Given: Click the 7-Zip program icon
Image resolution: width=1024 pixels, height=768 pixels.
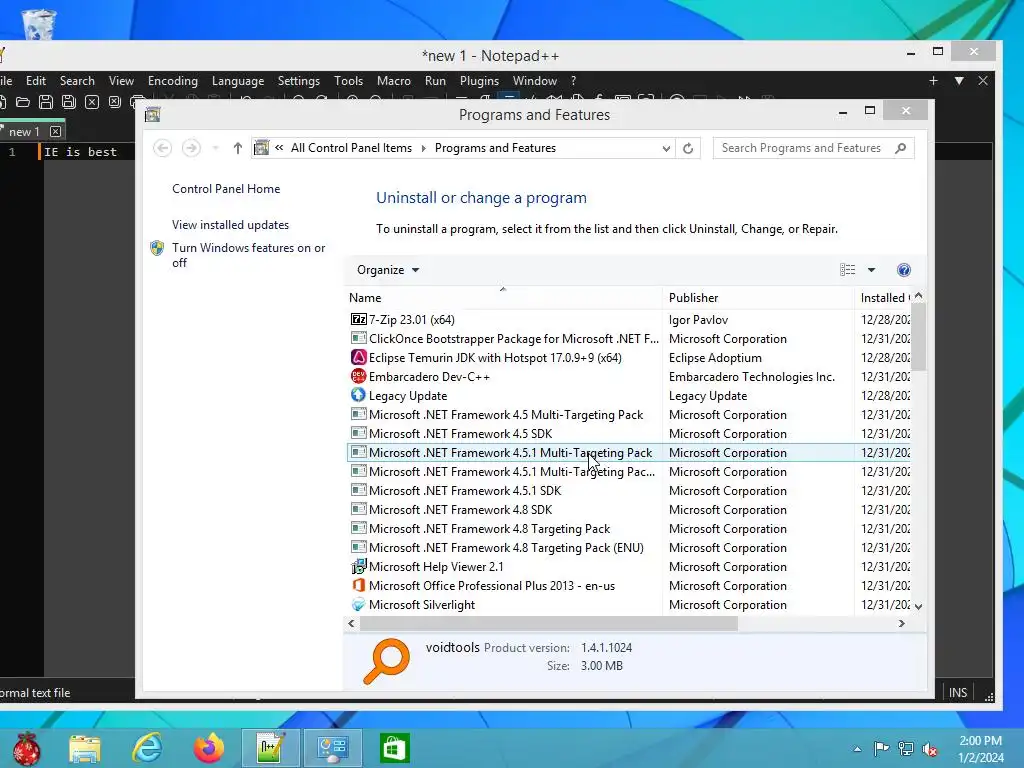Looking at the screenshot, I should (x=359, y=319).
